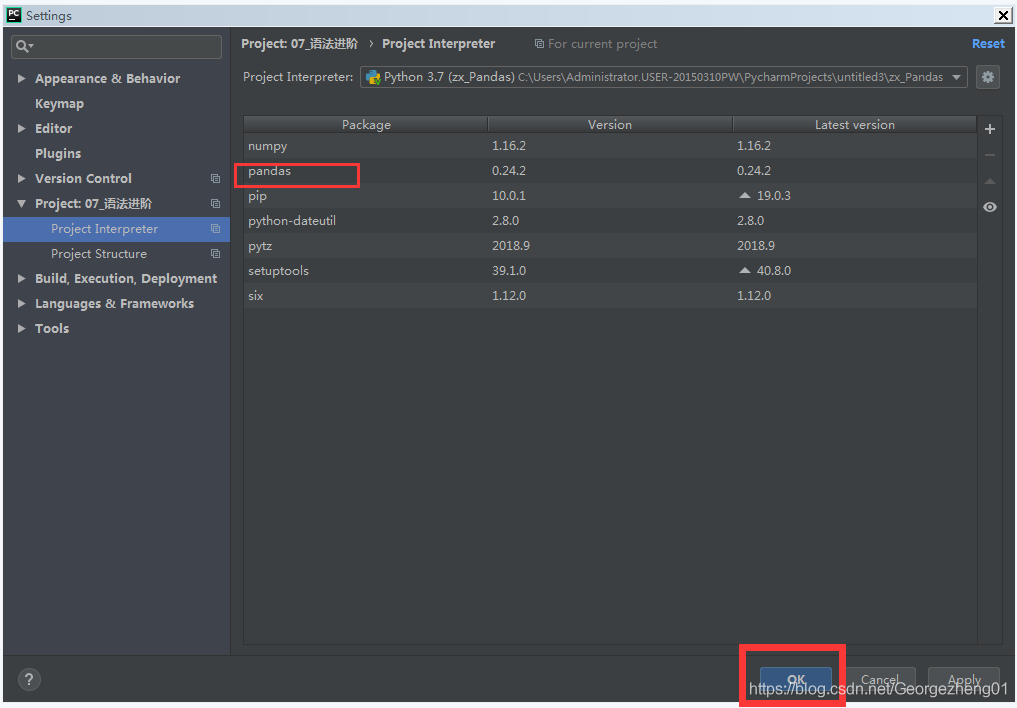This screenshot has height=708, width=1017.
Task: Expand the Version Control section
Action: (21, 178)
